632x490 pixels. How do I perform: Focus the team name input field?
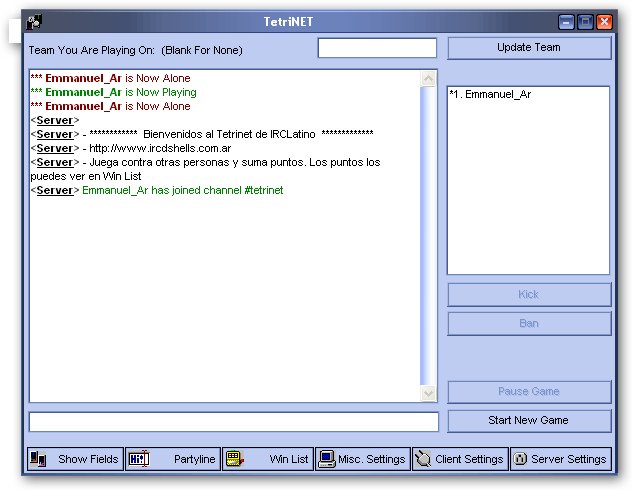click(377, 48)
